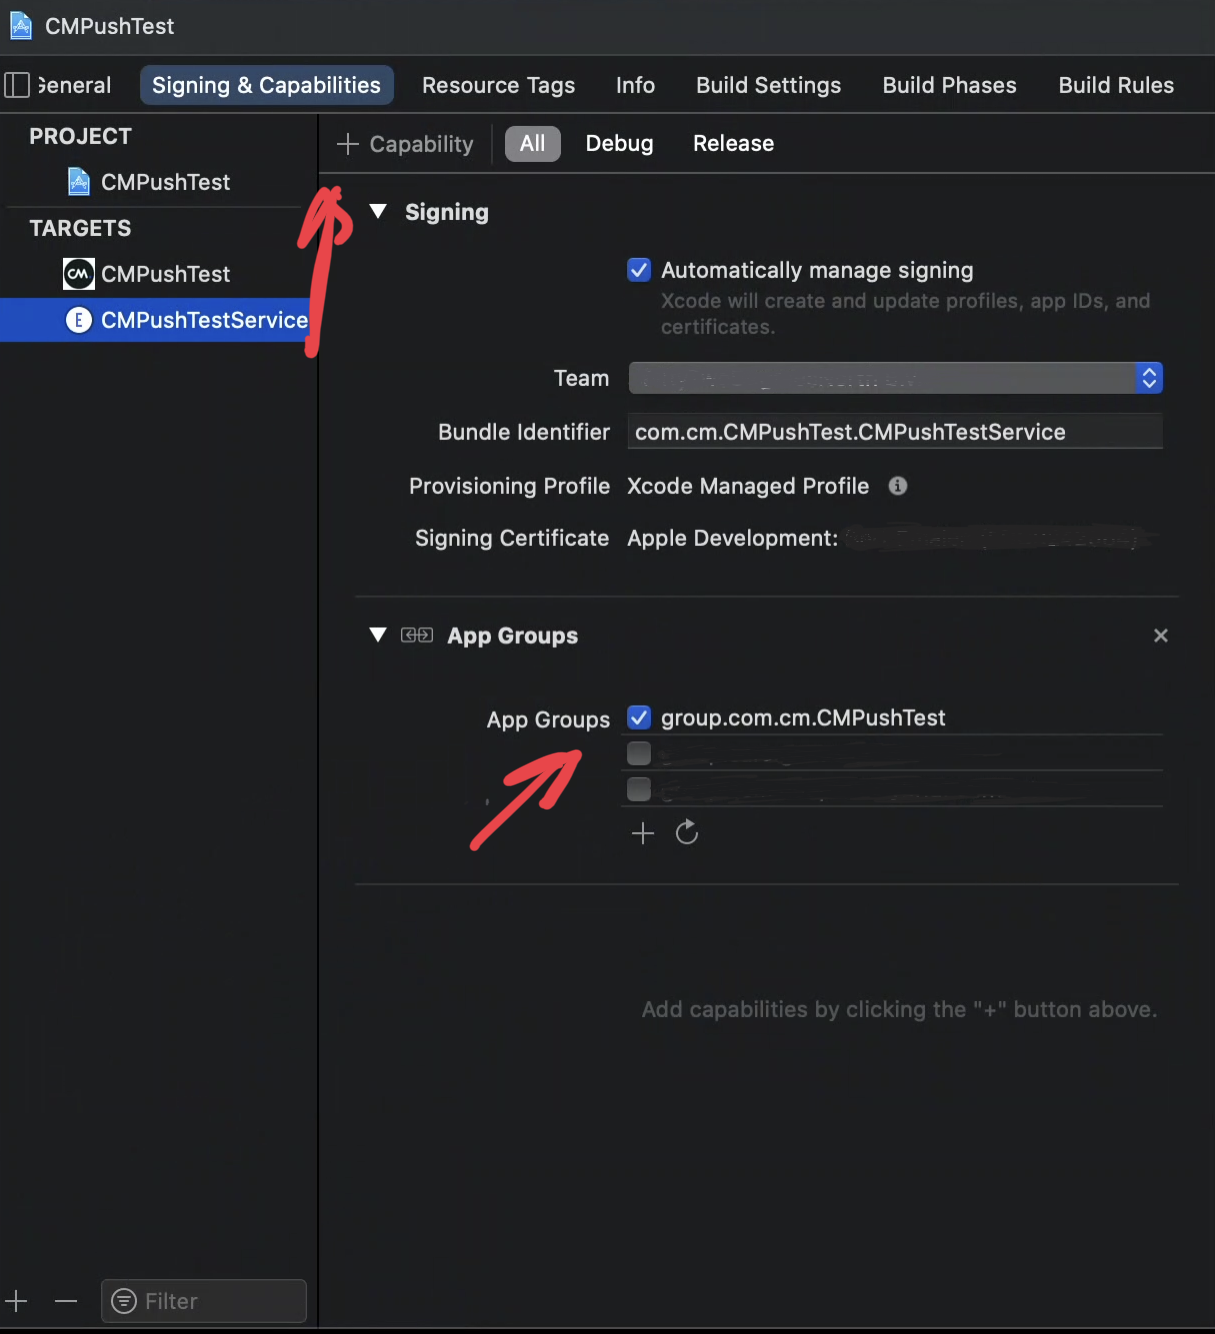Click the CM app icon of CMPushTest target

pyautogui.click(x=79, y=274)
